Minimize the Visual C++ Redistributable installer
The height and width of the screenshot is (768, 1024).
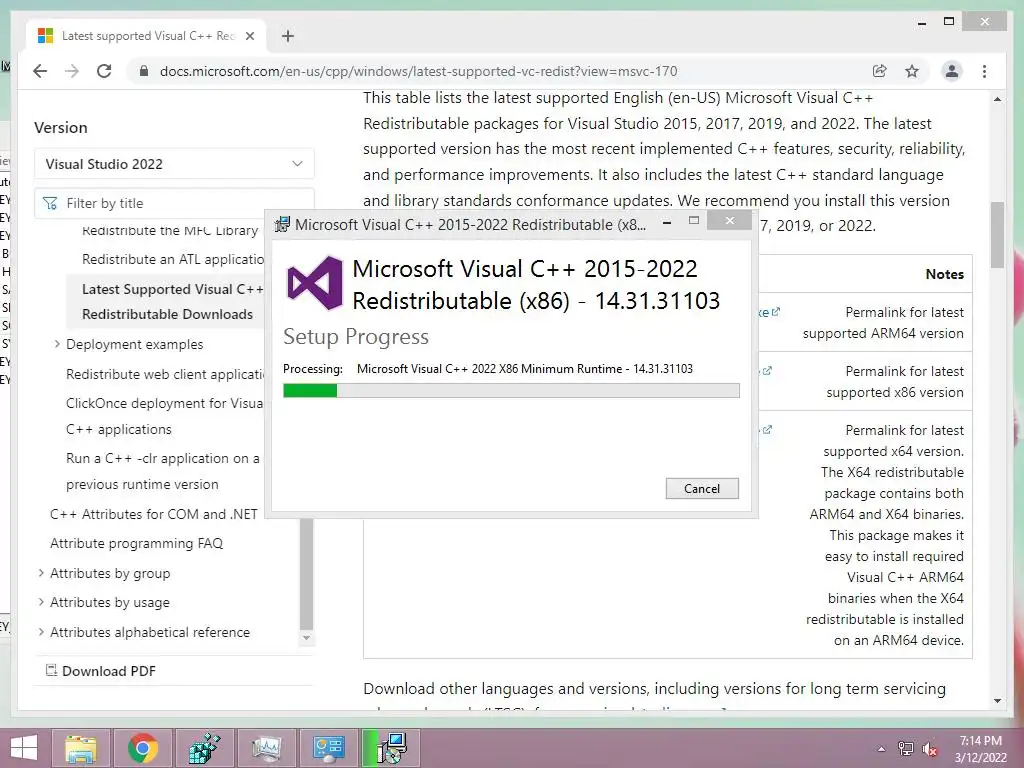tap(667, 223)
